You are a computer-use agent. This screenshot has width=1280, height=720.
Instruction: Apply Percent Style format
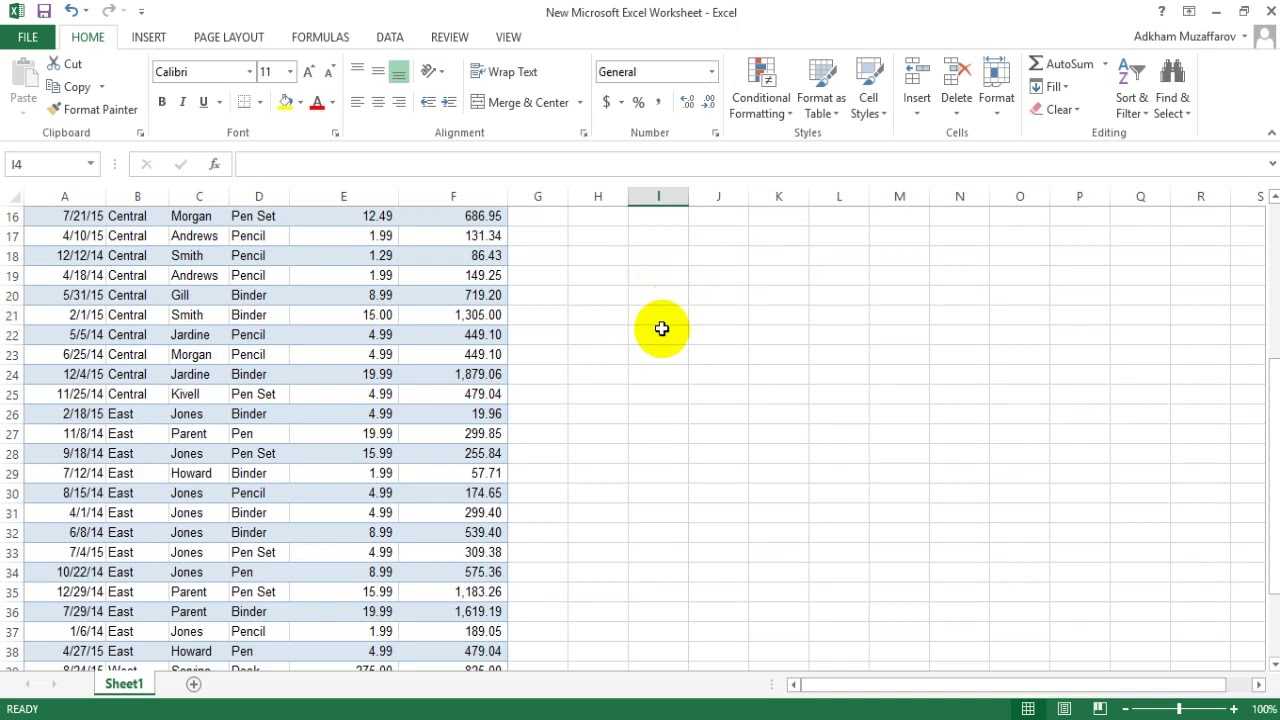click(x=638, y=103)
